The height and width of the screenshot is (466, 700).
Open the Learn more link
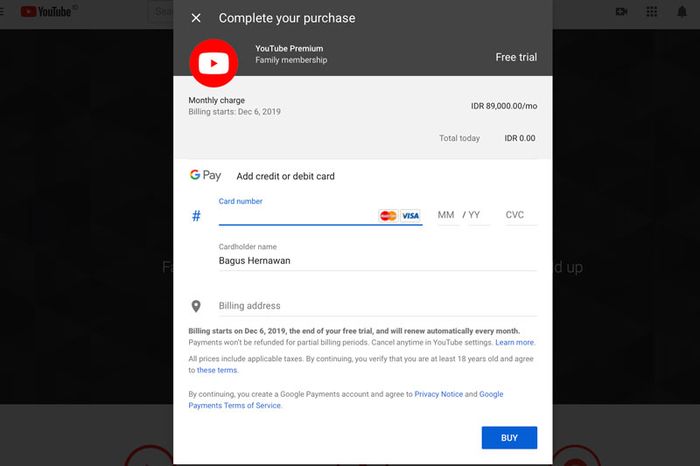[515, 343]
